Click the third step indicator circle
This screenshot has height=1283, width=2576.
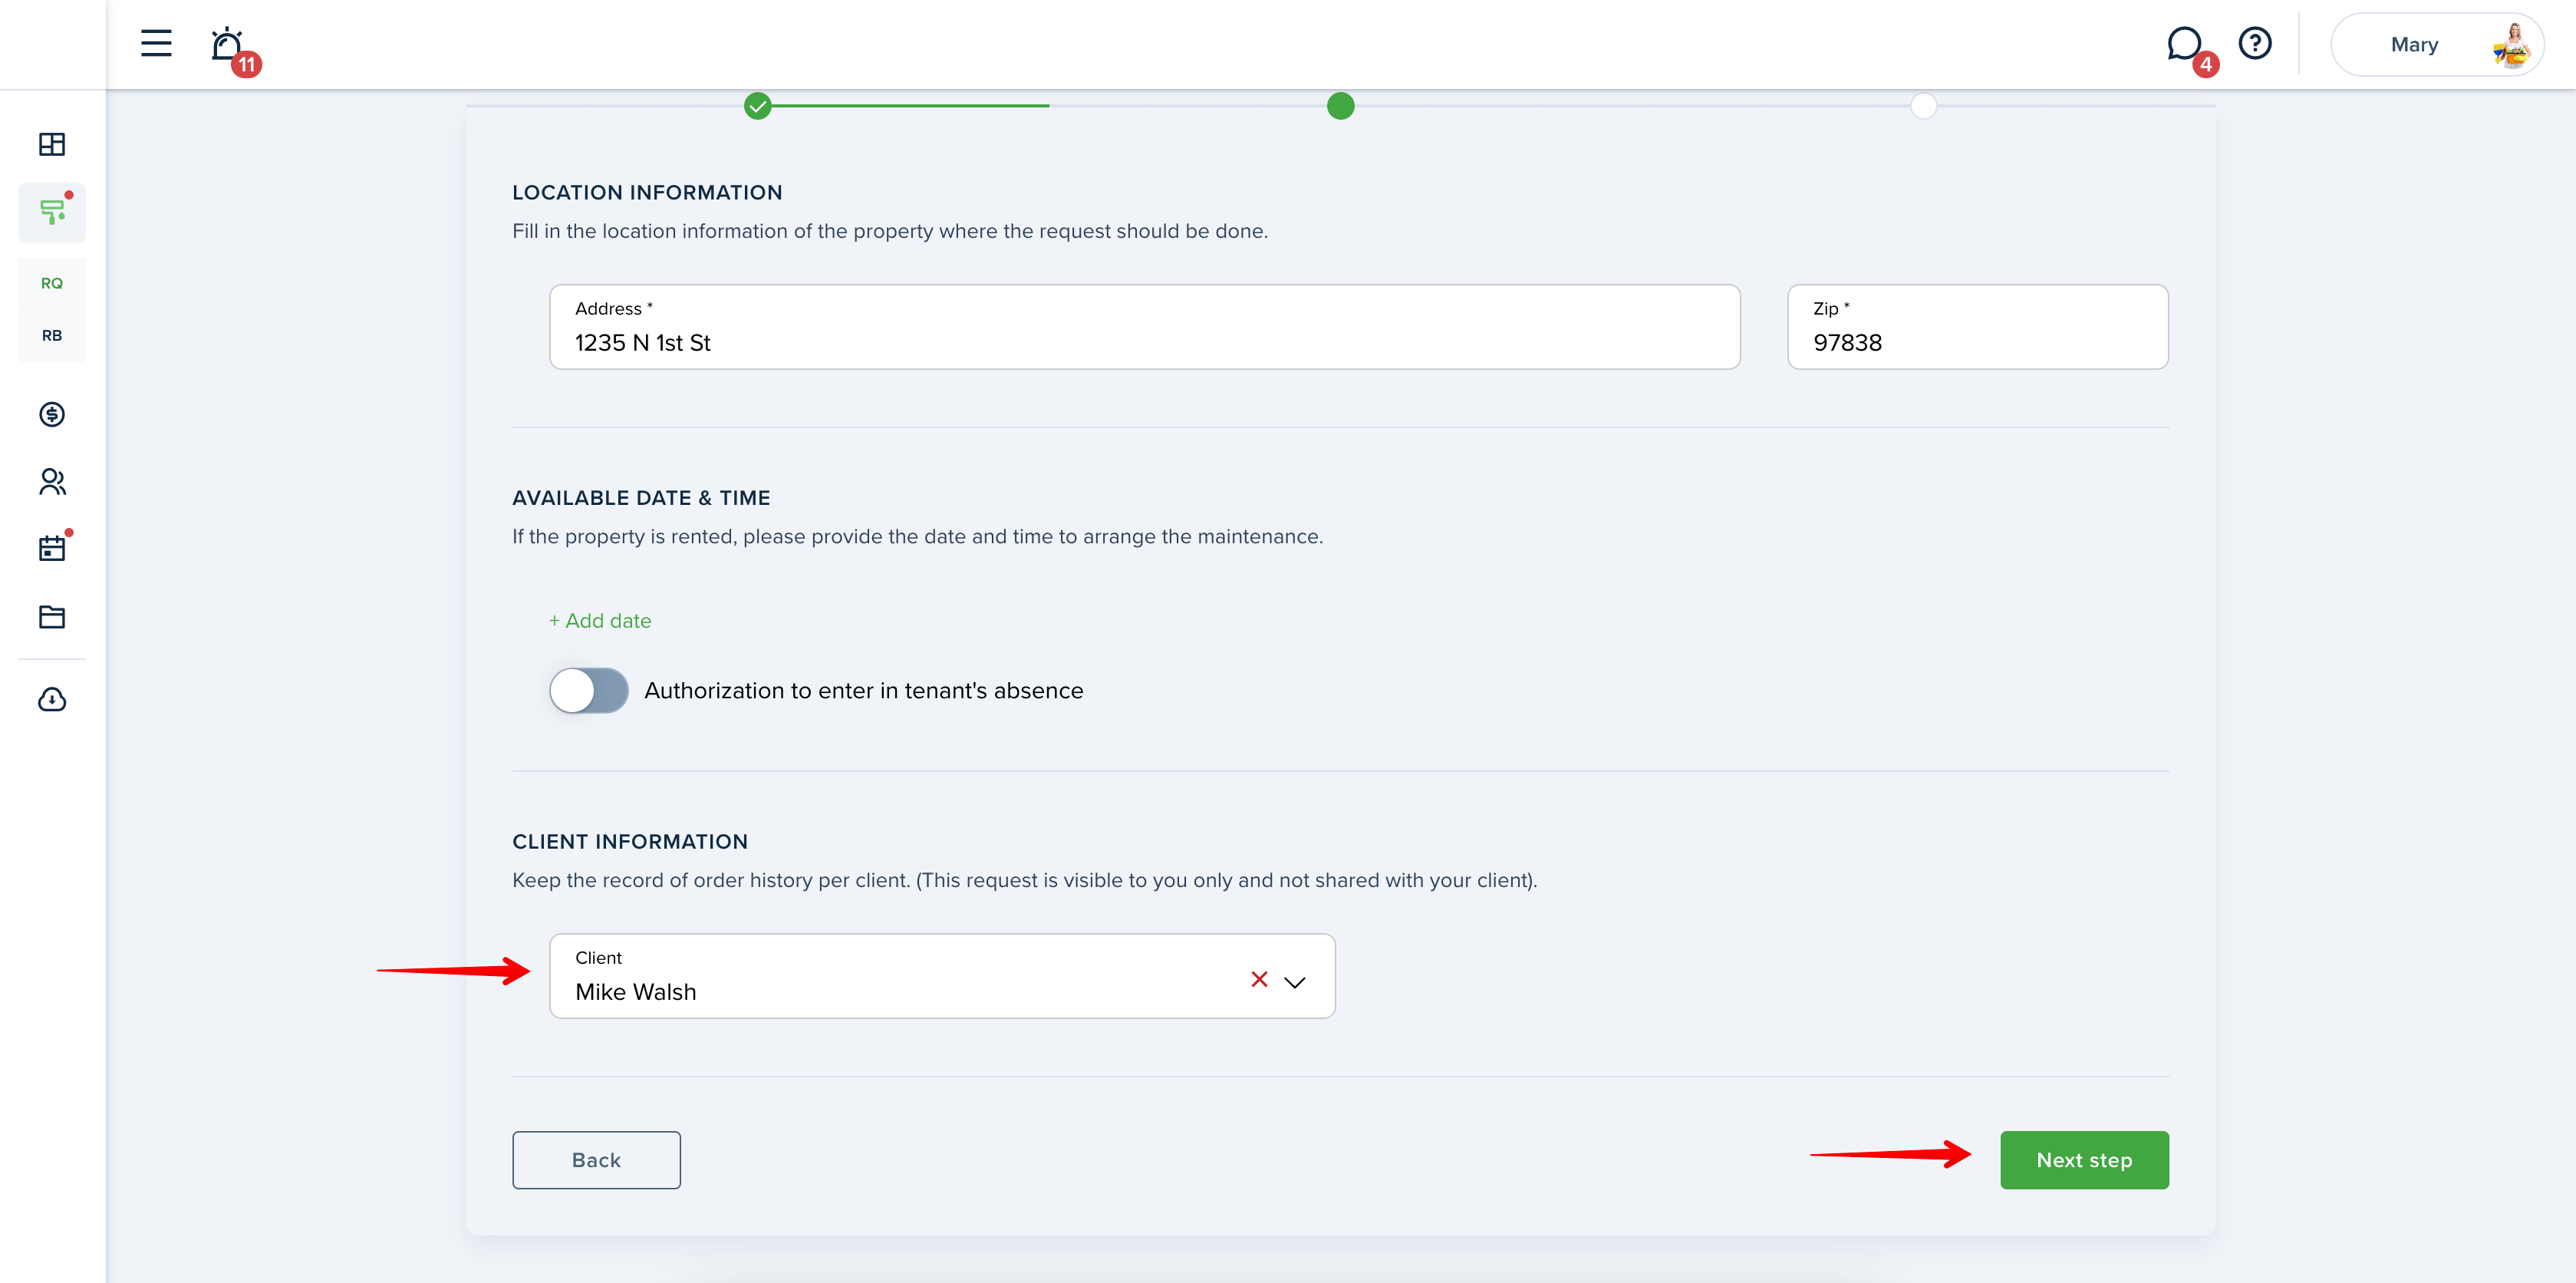click(1923, 106)
